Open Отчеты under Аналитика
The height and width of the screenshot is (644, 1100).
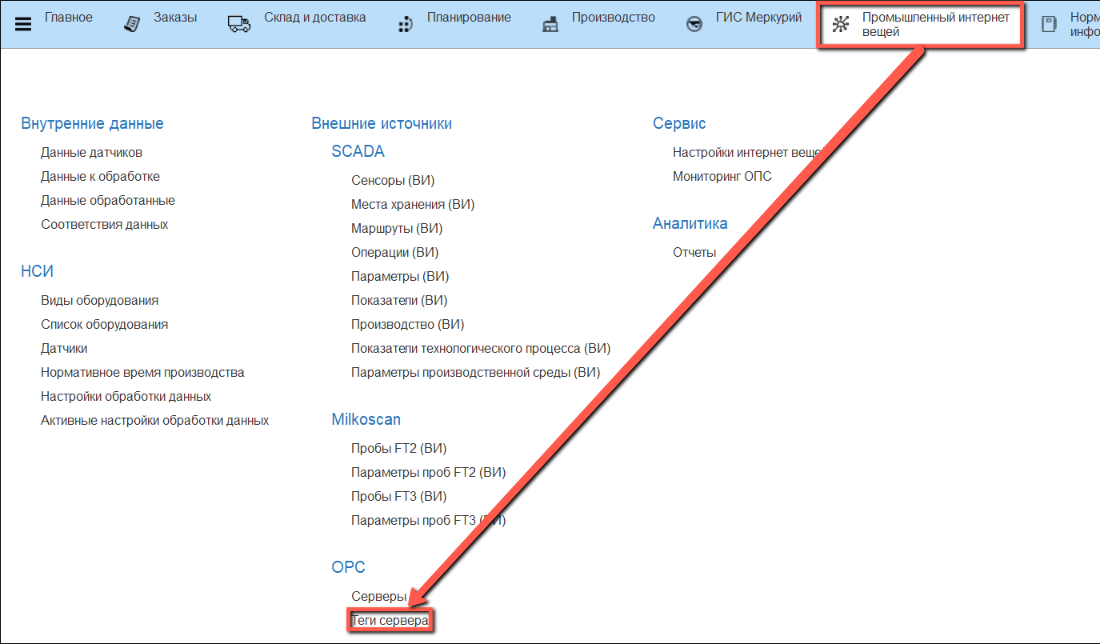coord(695,253)
